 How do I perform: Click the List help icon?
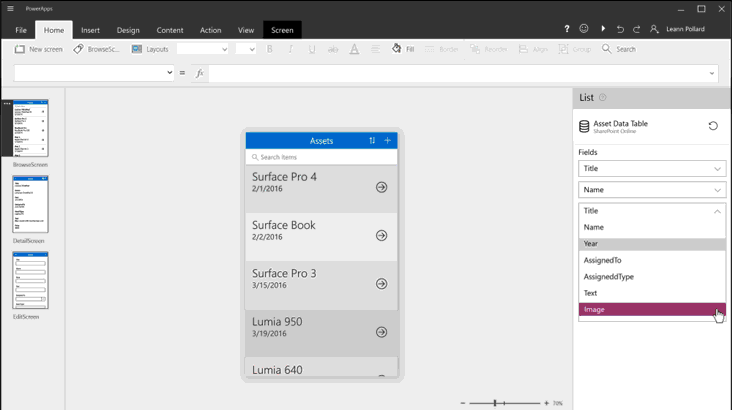click(x=603, y=97)
